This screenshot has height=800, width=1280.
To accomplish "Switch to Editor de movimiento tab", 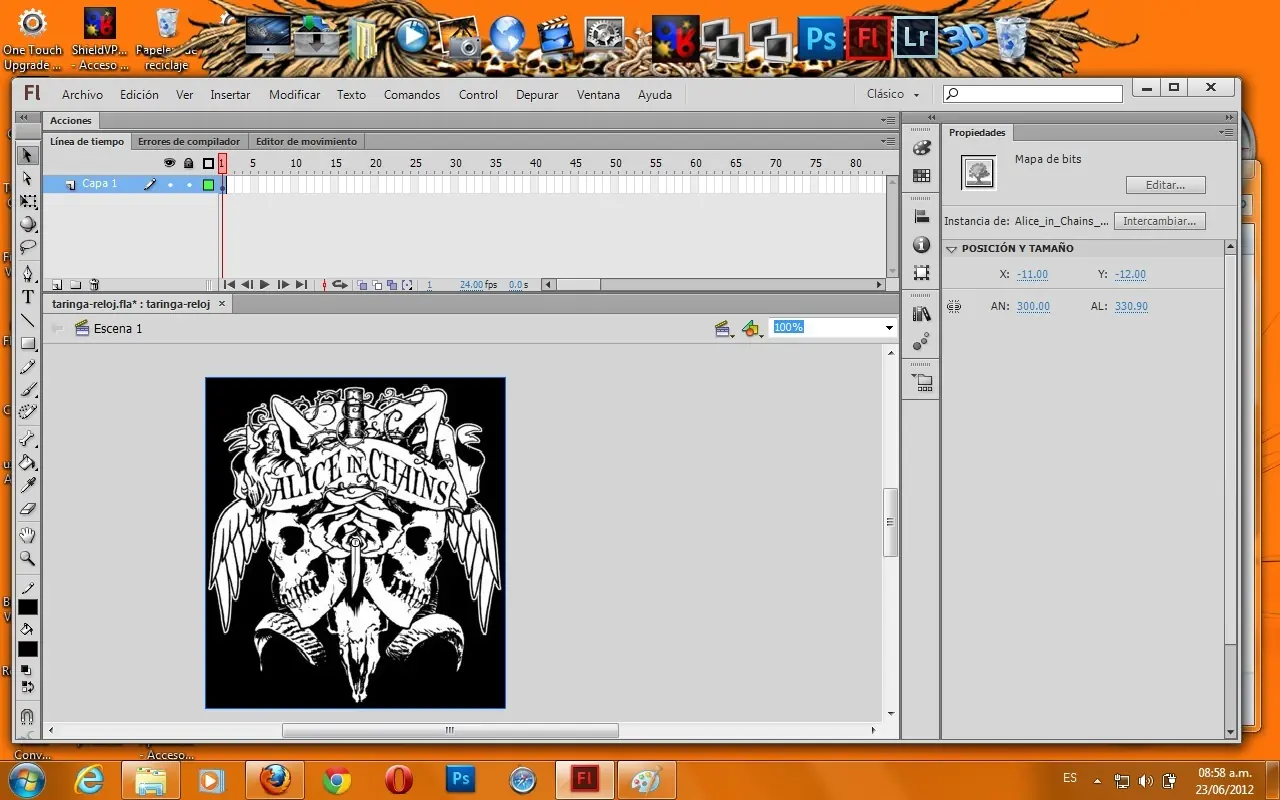I will (306, 142).
